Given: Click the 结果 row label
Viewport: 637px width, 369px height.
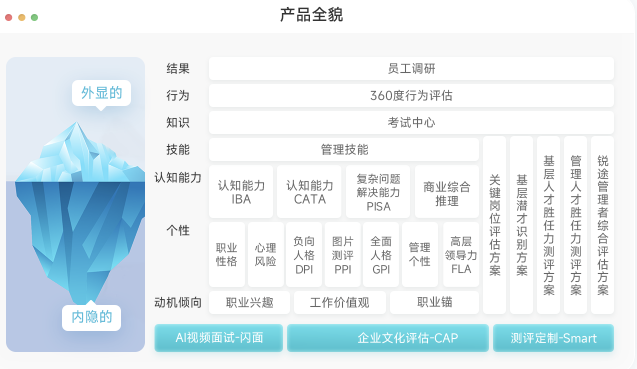Looking at the screenshot, I should tap(178, 69).
